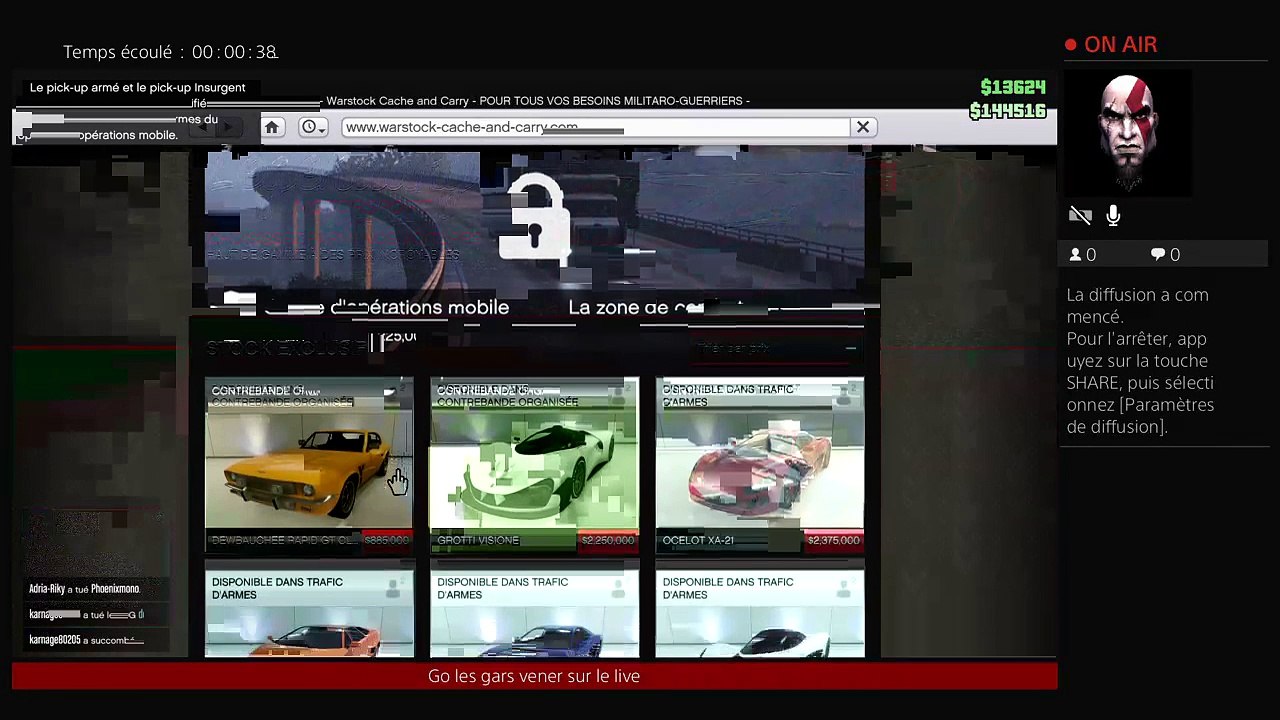Viewport: 1280px width, 720px height.
Task: Click the "OCELOT XA-21" name label
Action: [x=698, y=540]
